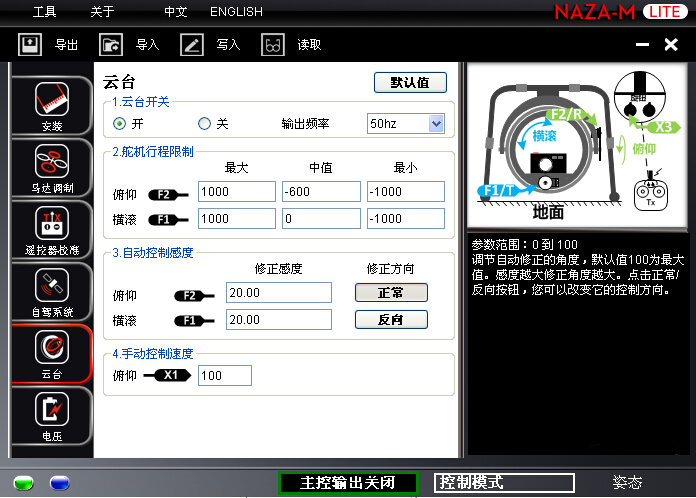Click the 默认值 (Default) button

(x=410, y=83)
